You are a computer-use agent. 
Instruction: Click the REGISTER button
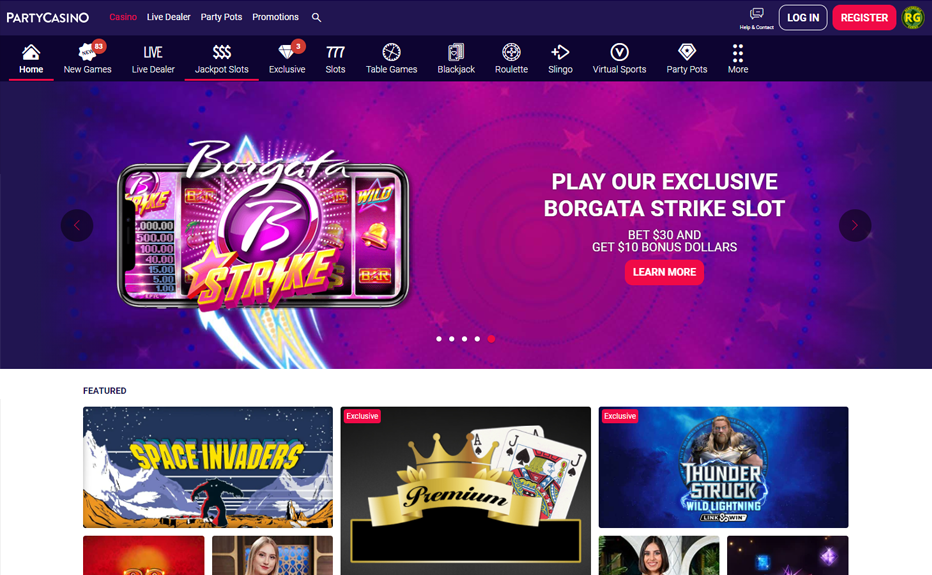[x=864, y=18]
